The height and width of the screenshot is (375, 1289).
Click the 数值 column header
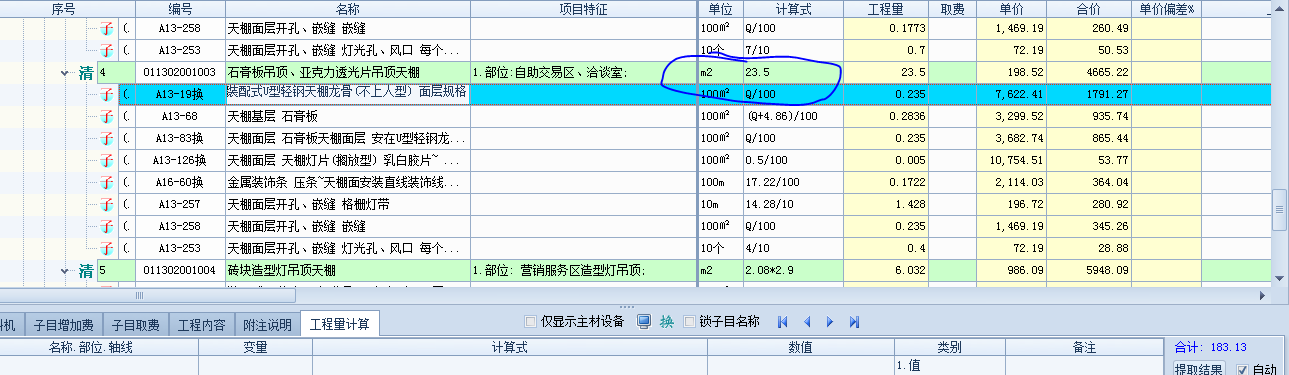(800, 347)
